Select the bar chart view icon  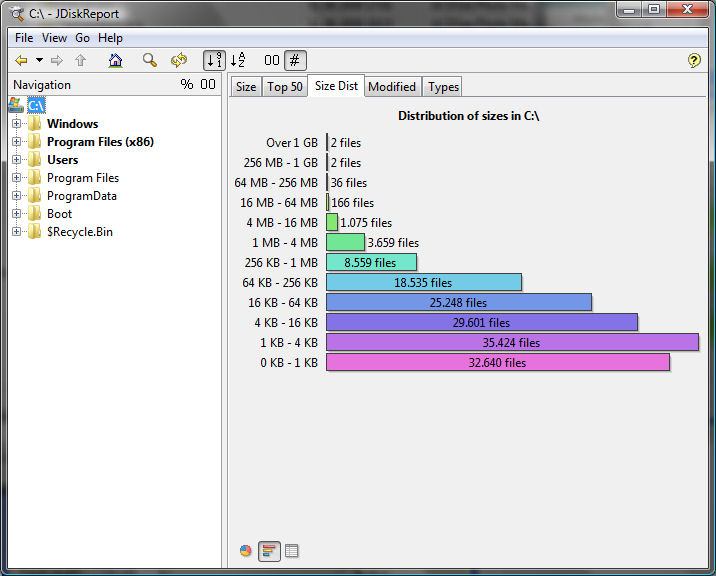coord(269,551)
